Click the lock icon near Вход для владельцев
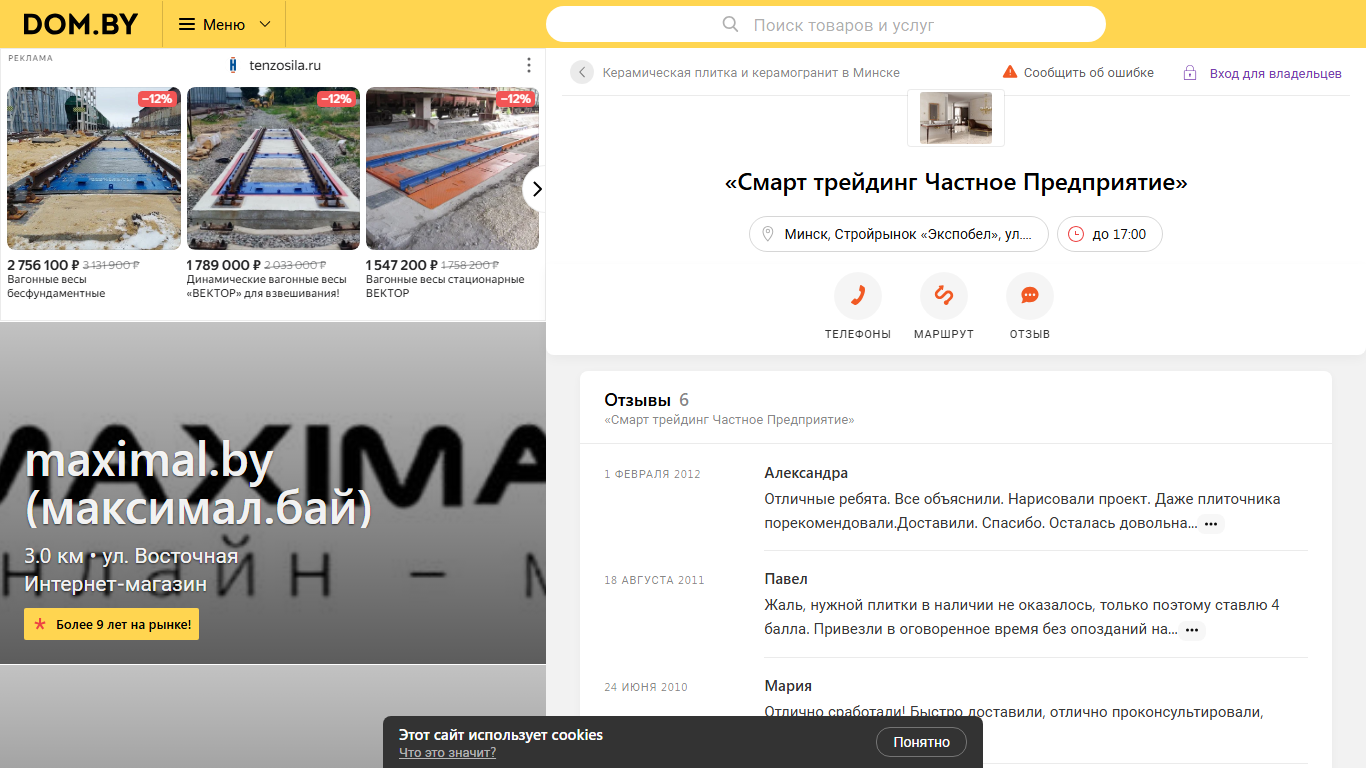This screenshot has height=768, width=1366. pyautogui.click(x=1190, y=73)
